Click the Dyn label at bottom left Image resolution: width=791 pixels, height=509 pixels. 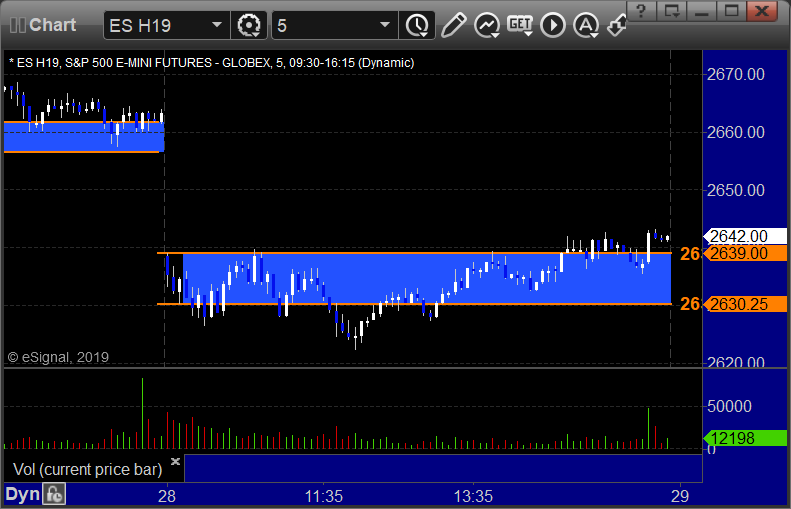(22, 494)
